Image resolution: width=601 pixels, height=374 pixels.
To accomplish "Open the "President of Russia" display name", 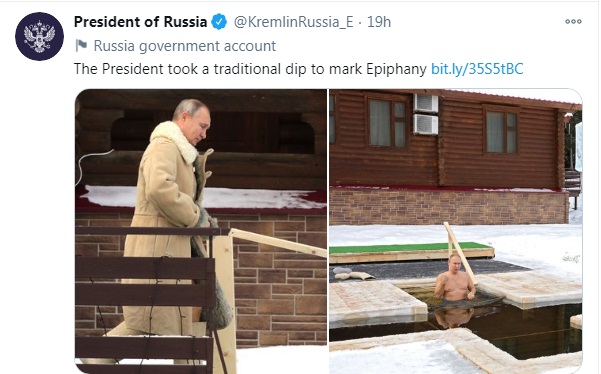I will [140, 22].
